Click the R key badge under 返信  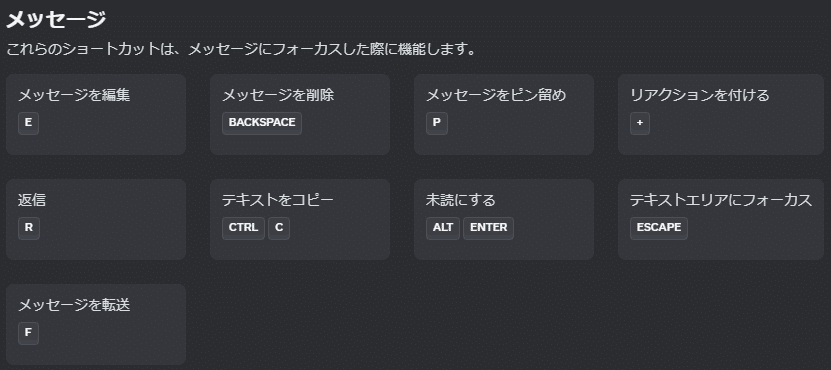pos(29,228)
